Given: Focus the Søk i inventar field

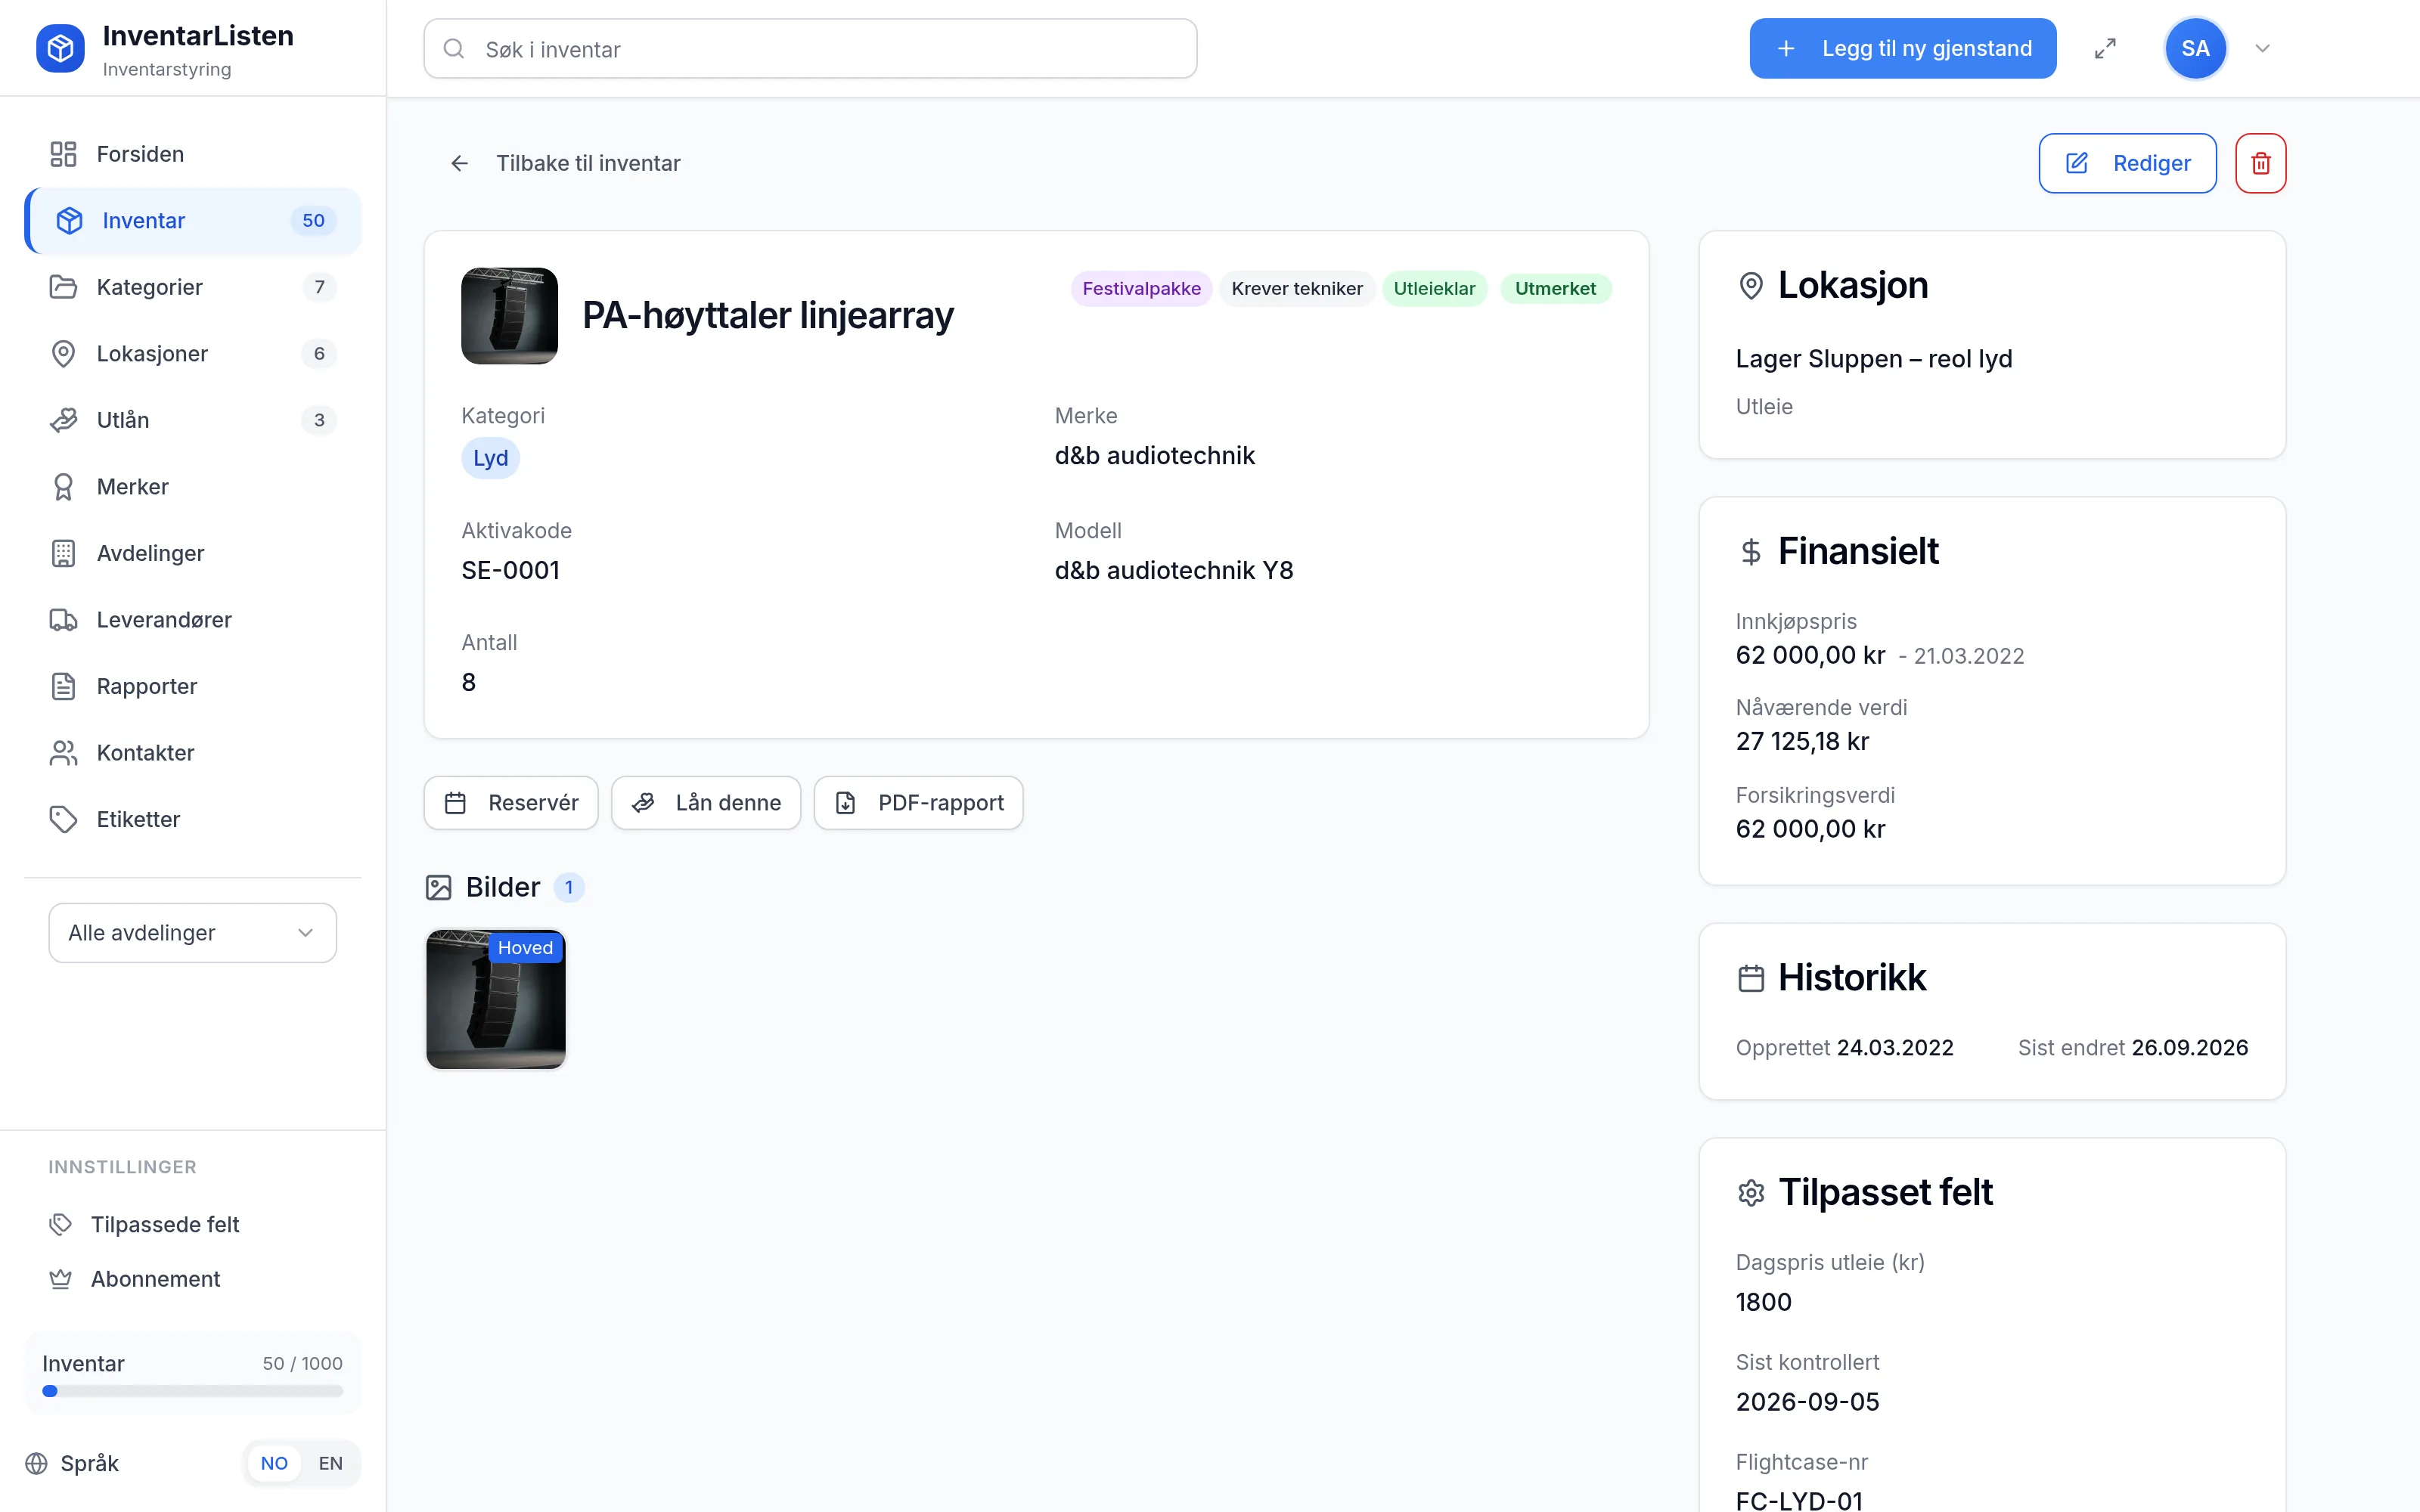Looking at the screenshot, I should tap(810, 49).
